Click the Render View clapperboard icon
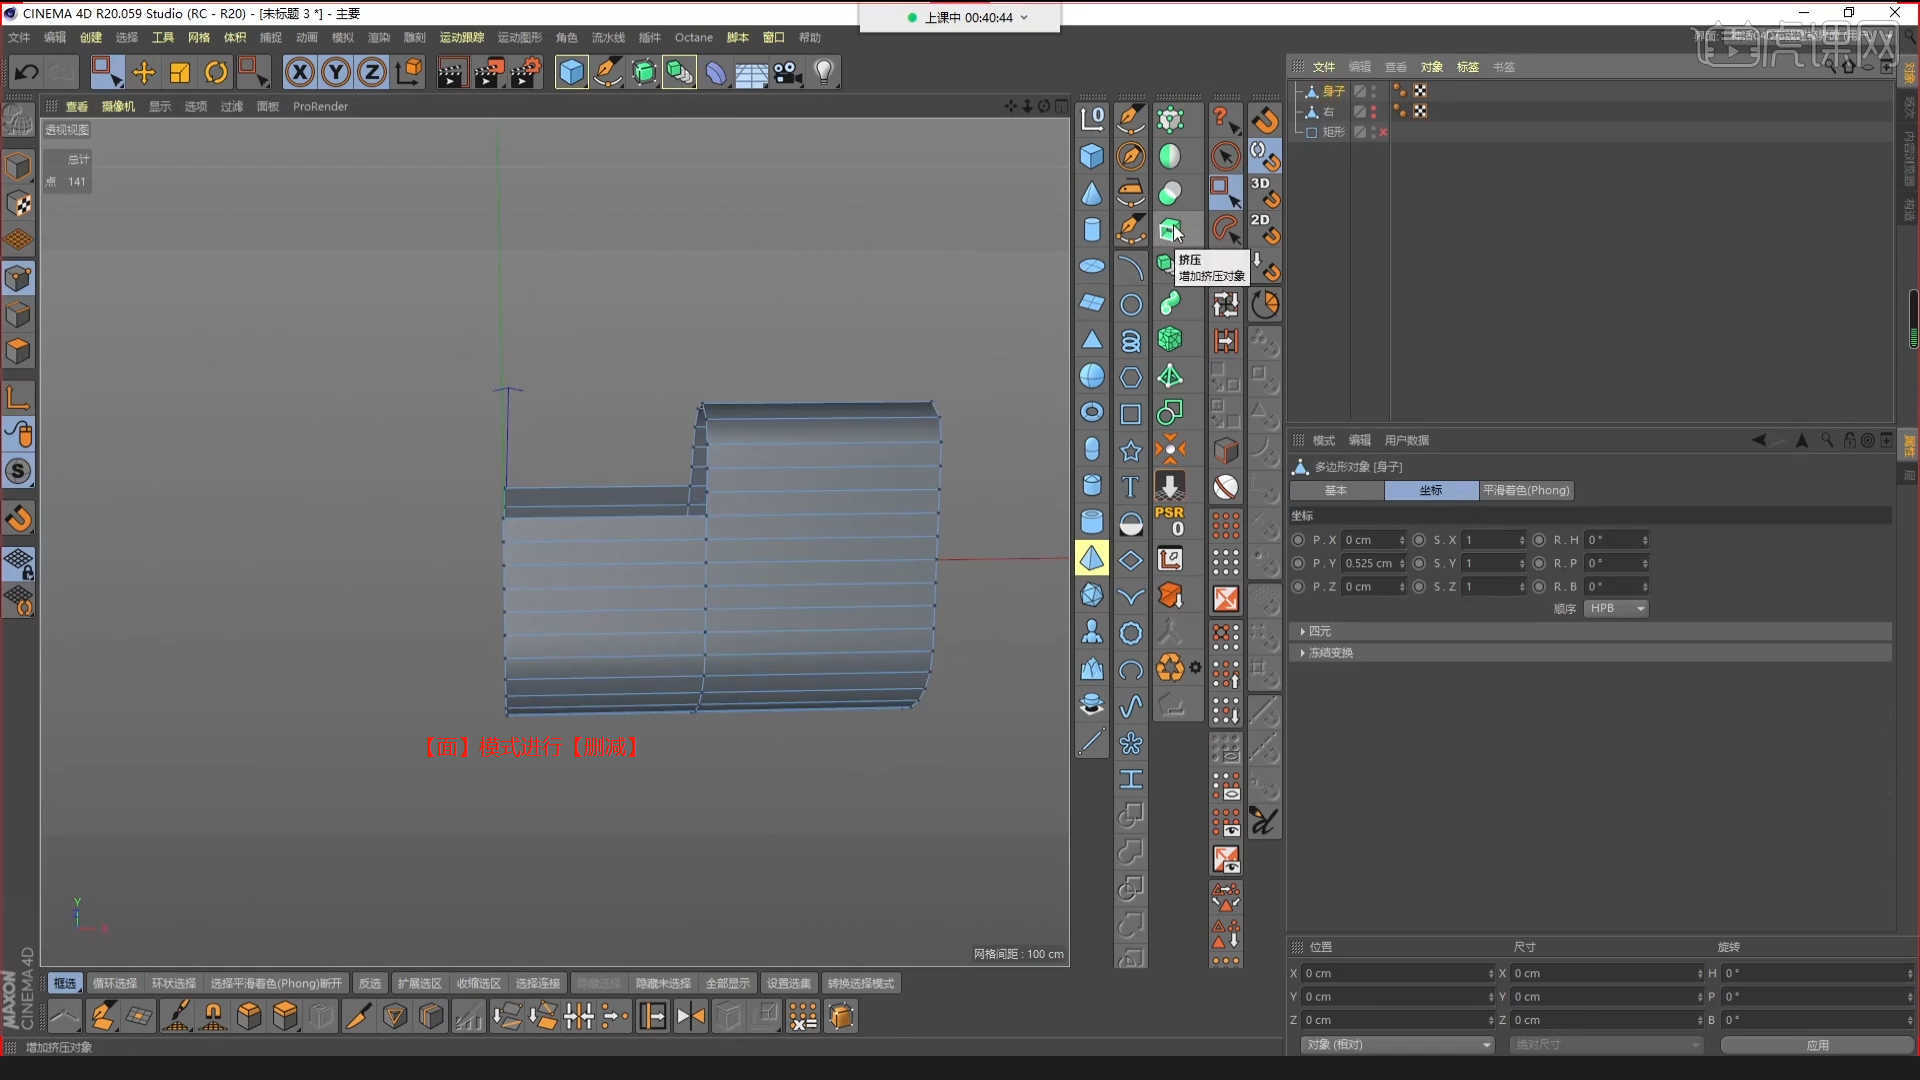This screenshot has width=1920, height=1080. click(452, 72)
